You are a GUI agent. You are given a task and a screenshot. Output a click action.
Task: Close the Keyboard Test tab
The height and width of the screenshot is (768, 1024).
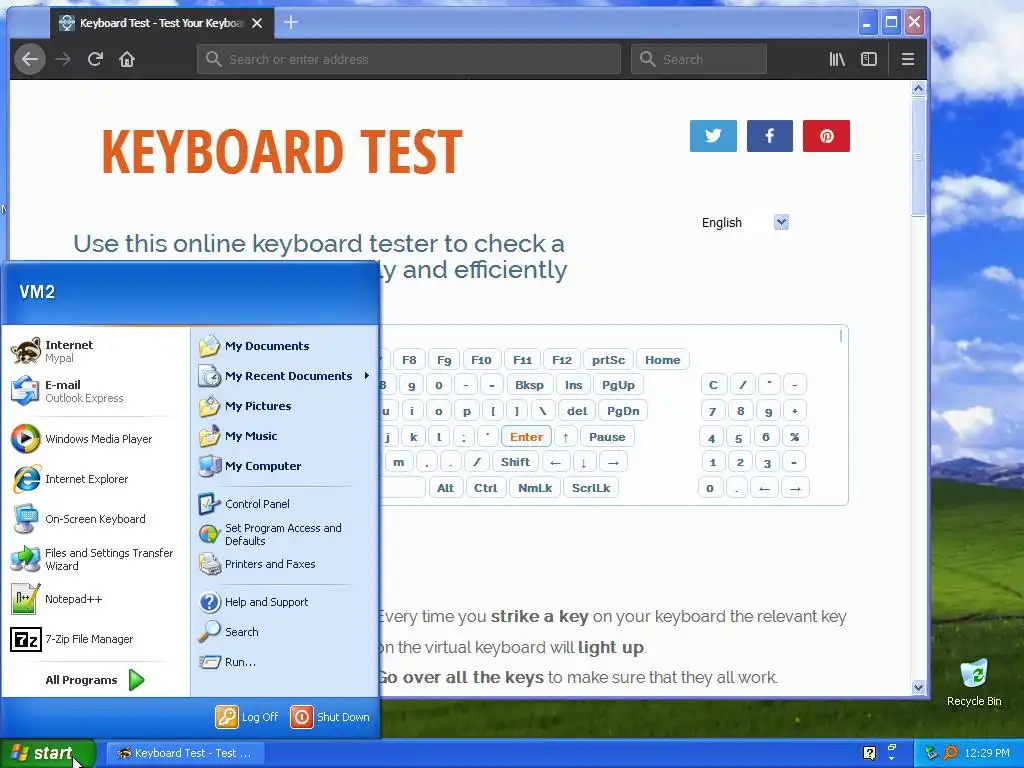click(257, 23)
